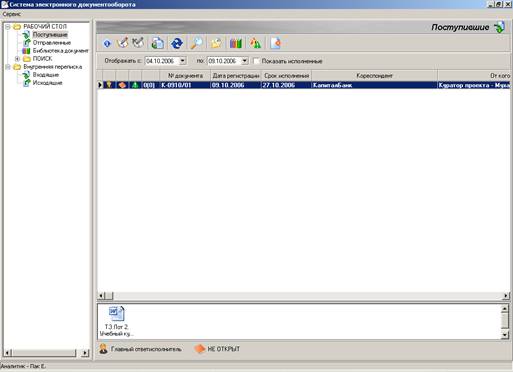The image size is (513, 372).
Task: Enable the Показать исполненные checkbox
Action: 256,61
